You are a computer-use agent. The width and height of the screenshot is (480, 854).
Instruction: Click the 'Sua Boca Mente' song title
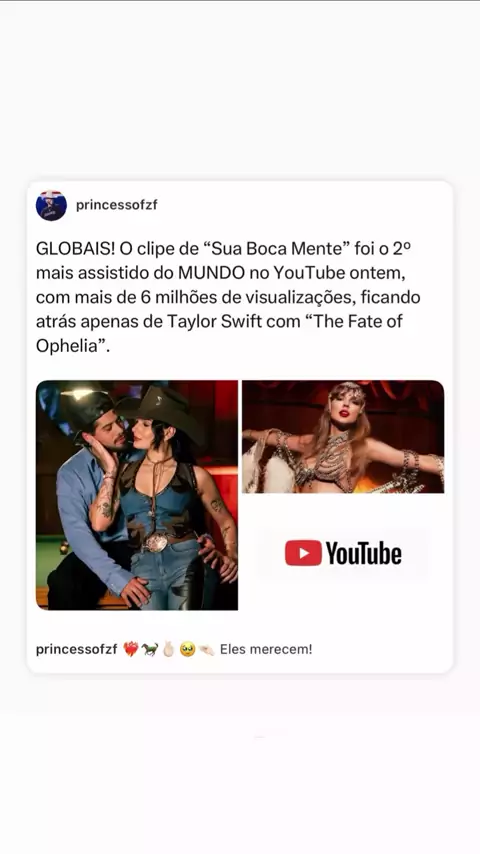pyautogui.click(x=276, y=249)
